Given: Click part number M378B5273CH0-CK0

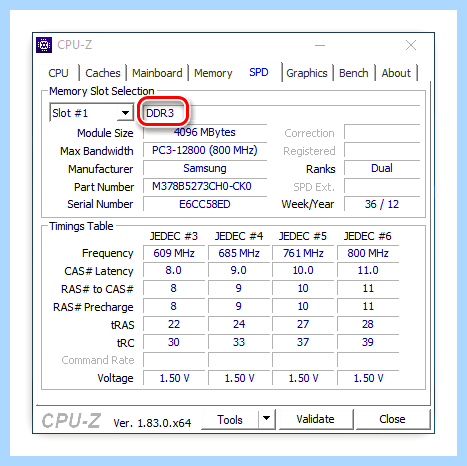Looking at the screenshot, I should click(x=205, y=186).
